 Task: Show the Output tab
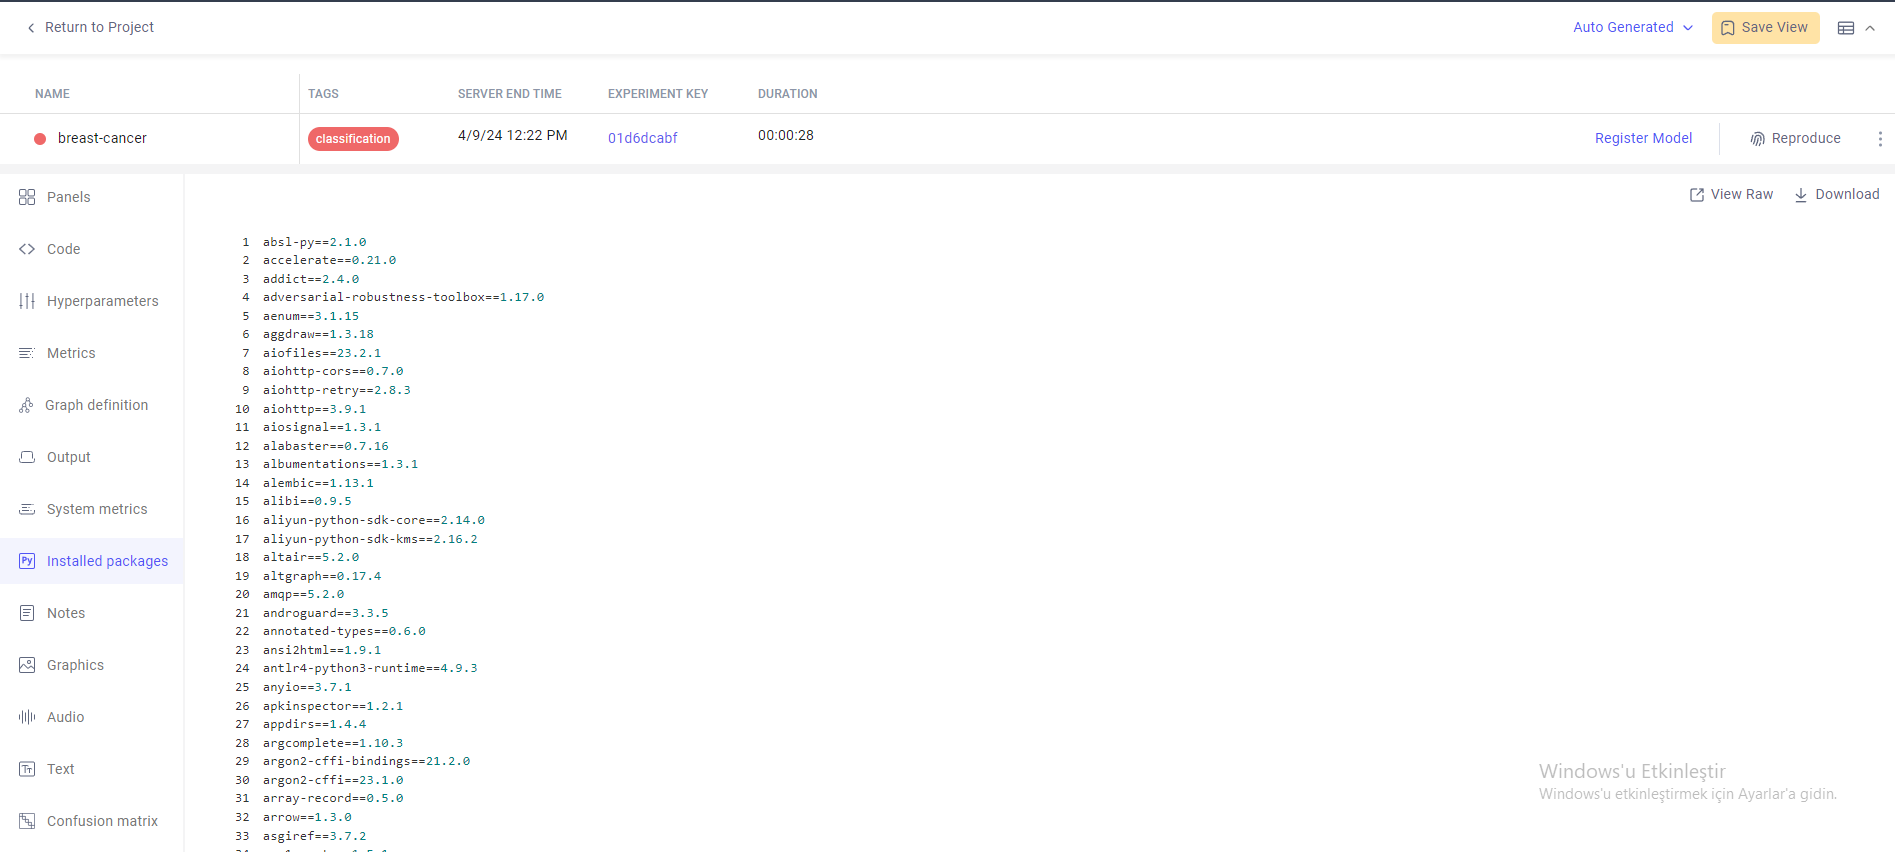pos(92,457)
